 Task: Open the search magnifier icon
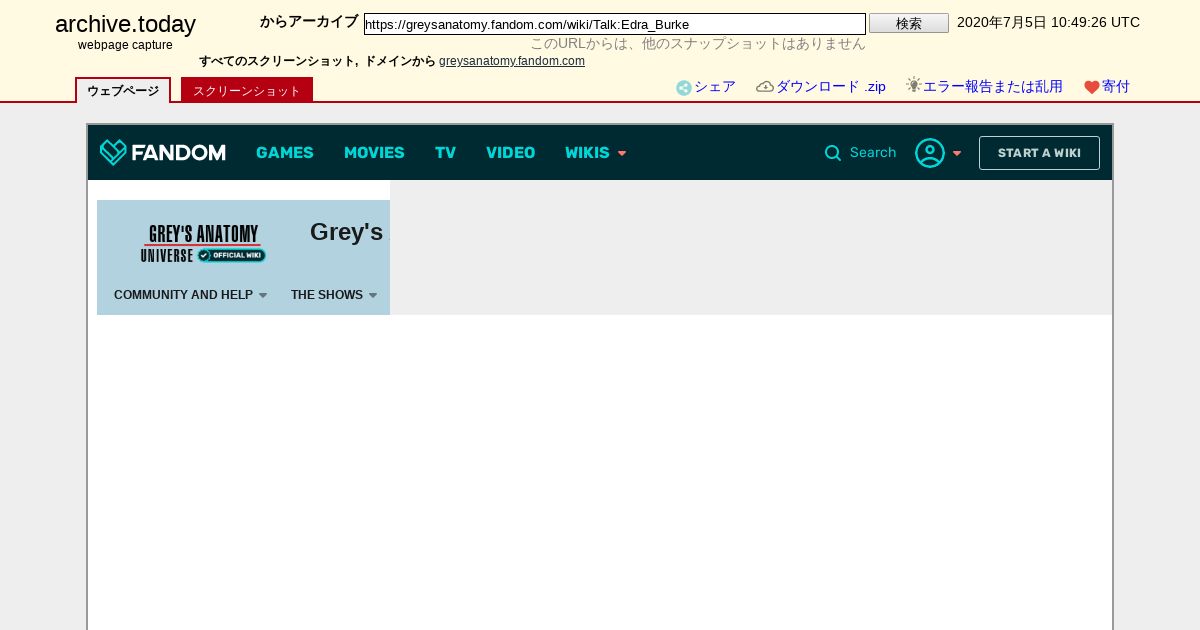pyautogui.click(x=833, y=153)
